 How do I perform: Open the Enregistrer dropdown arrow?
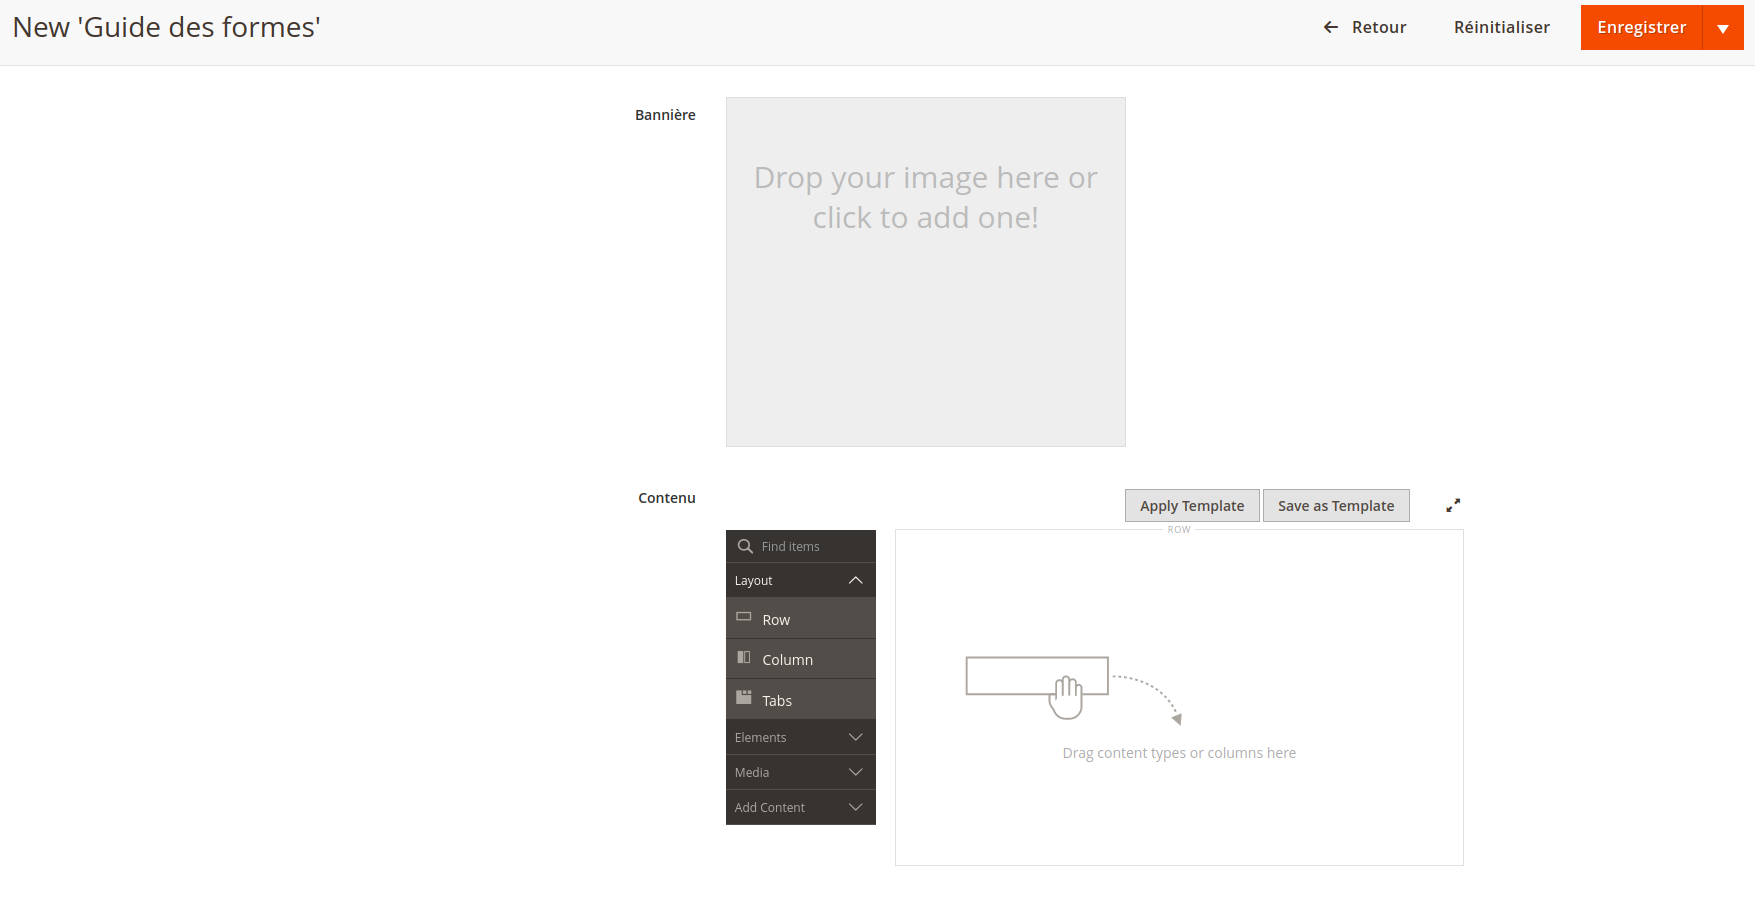pyautogui.click(x=1723, y=28)
